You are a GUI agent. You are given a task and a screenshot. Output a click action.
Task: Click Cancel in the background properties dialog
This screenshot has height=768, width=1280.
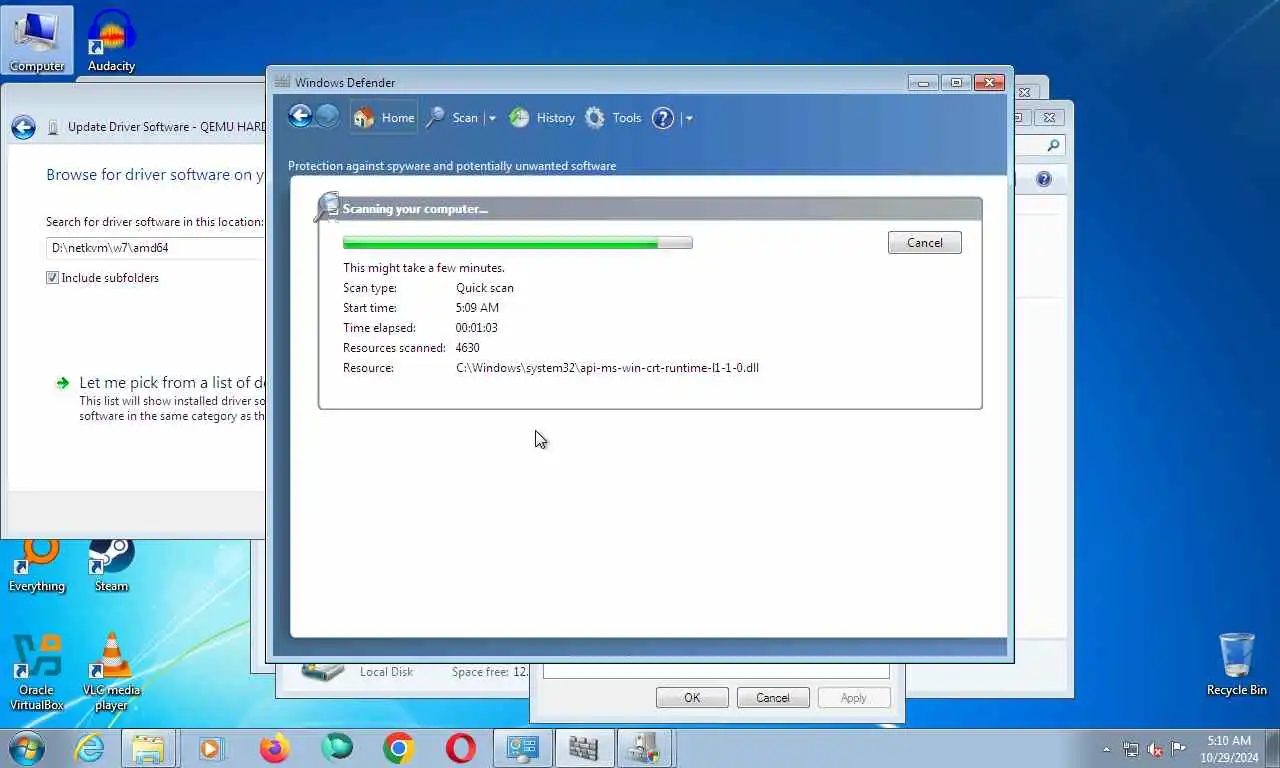coord(772,698)
